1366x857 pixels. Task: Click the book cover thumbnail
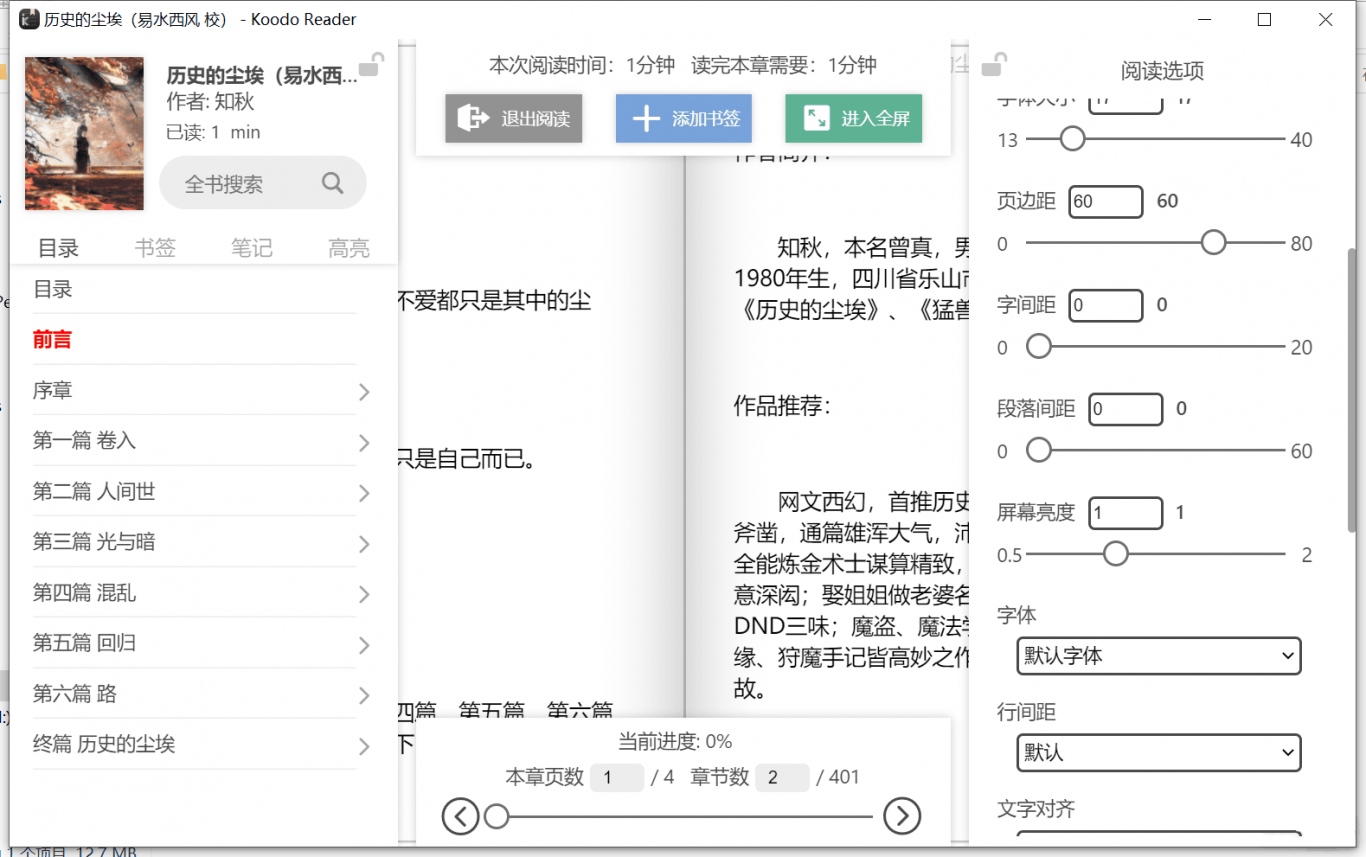(x=84, y=133)
